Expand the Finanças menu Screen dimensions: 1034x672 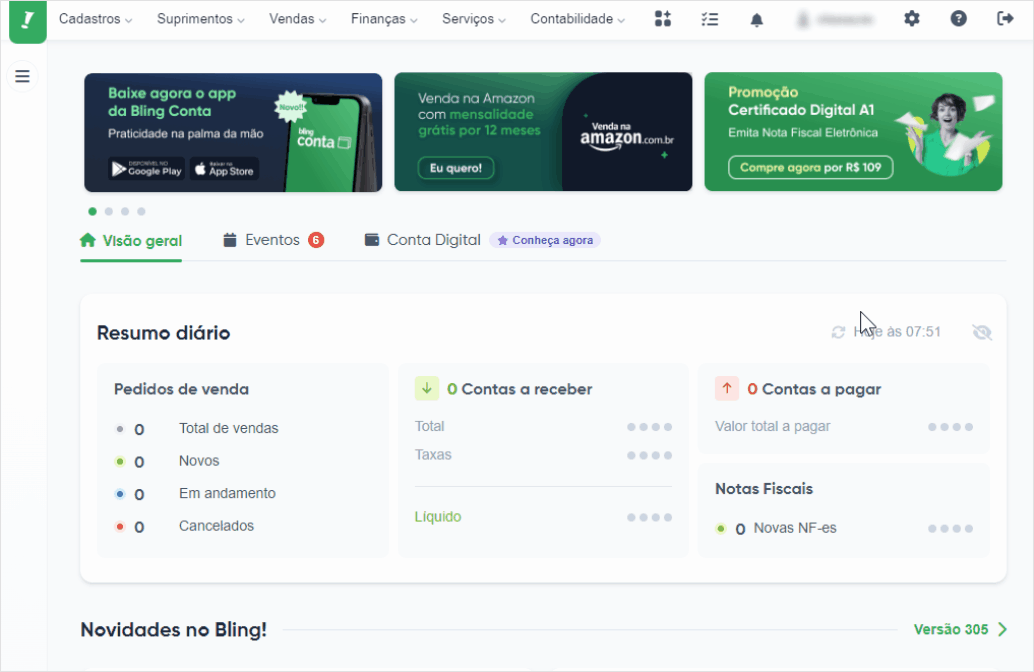[384, 19]
